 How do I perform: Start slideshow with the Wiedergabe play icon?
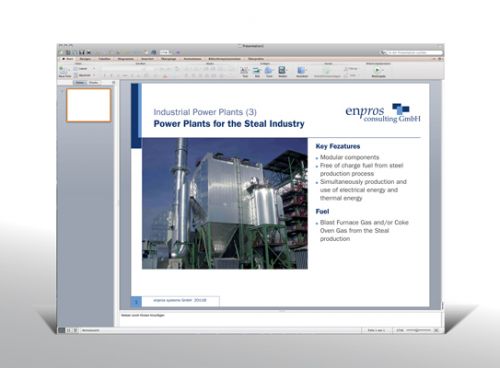click(378, 70)
